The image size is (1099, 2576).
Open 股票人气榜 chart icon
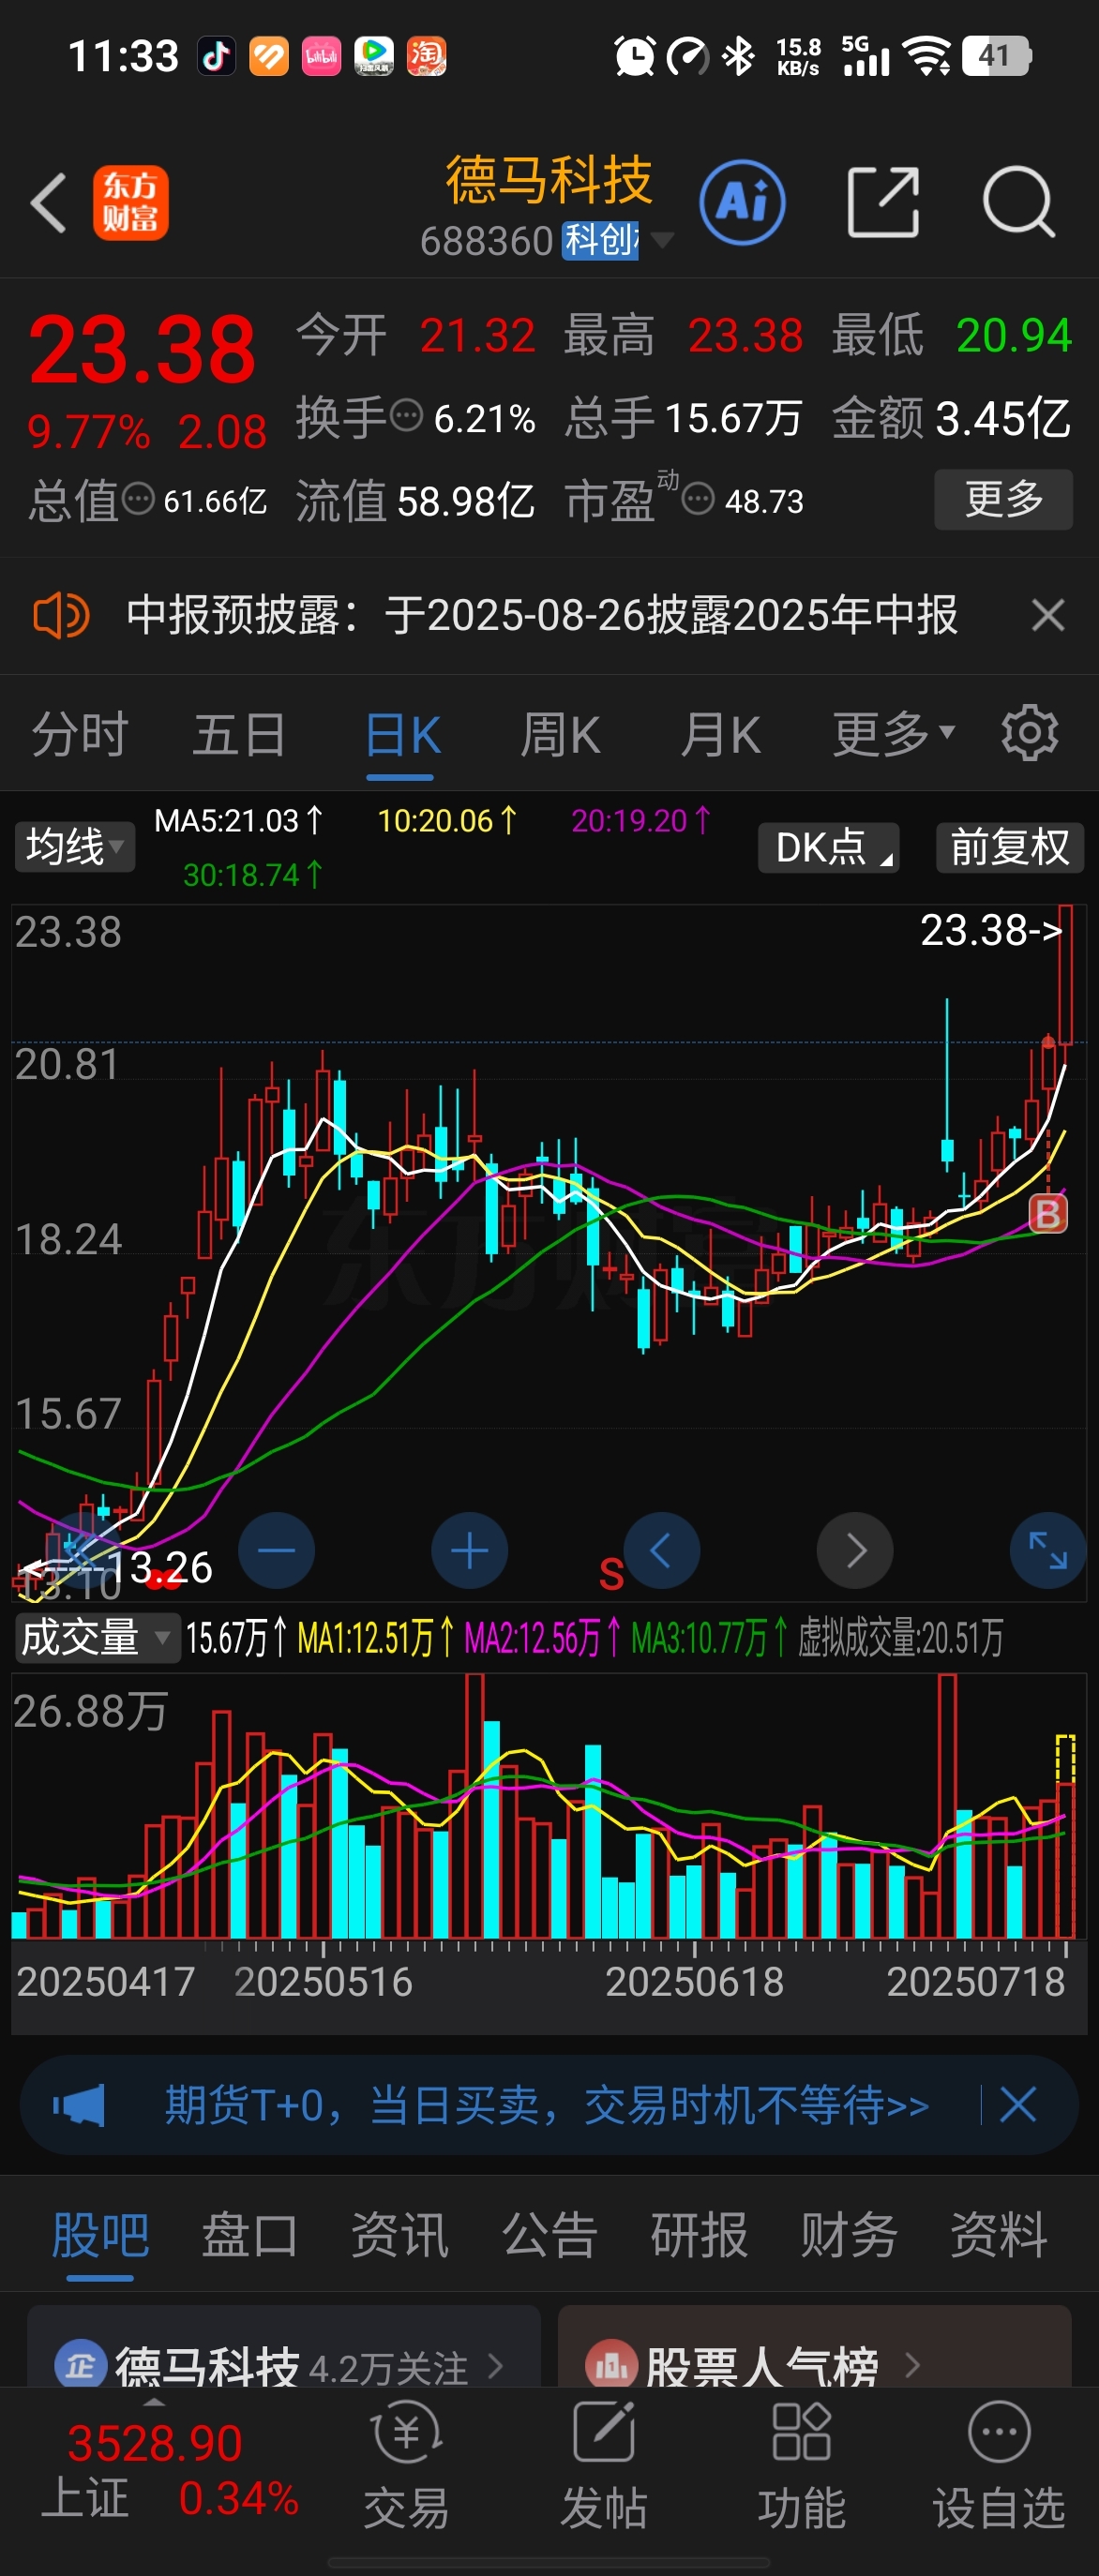(611, 2365)
